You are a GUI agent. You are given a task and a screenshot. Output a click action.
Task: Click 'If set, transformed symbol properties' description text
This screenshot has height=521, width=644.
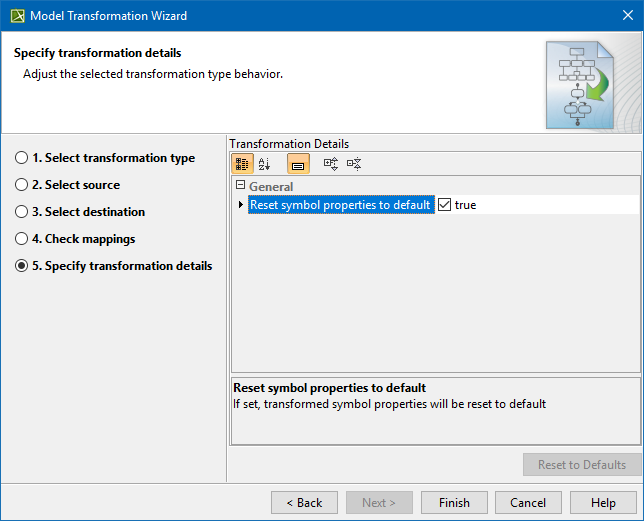pos(389,404)
